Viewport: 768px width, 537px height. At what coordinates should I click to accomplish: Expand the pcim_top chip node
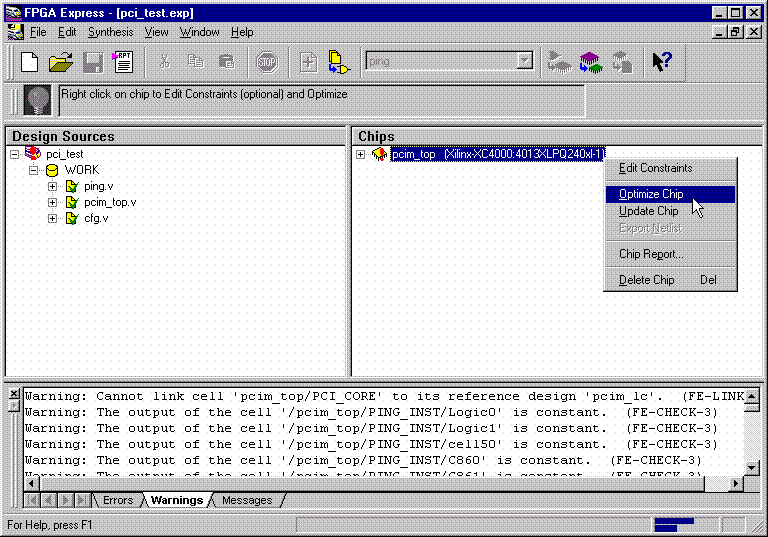click(x=361, y=154)
